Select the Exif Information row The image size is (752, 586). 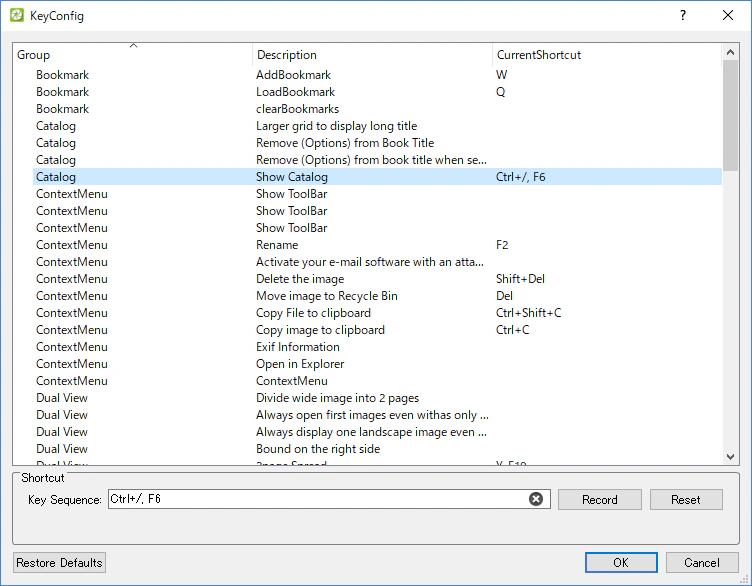pos(377,347)
